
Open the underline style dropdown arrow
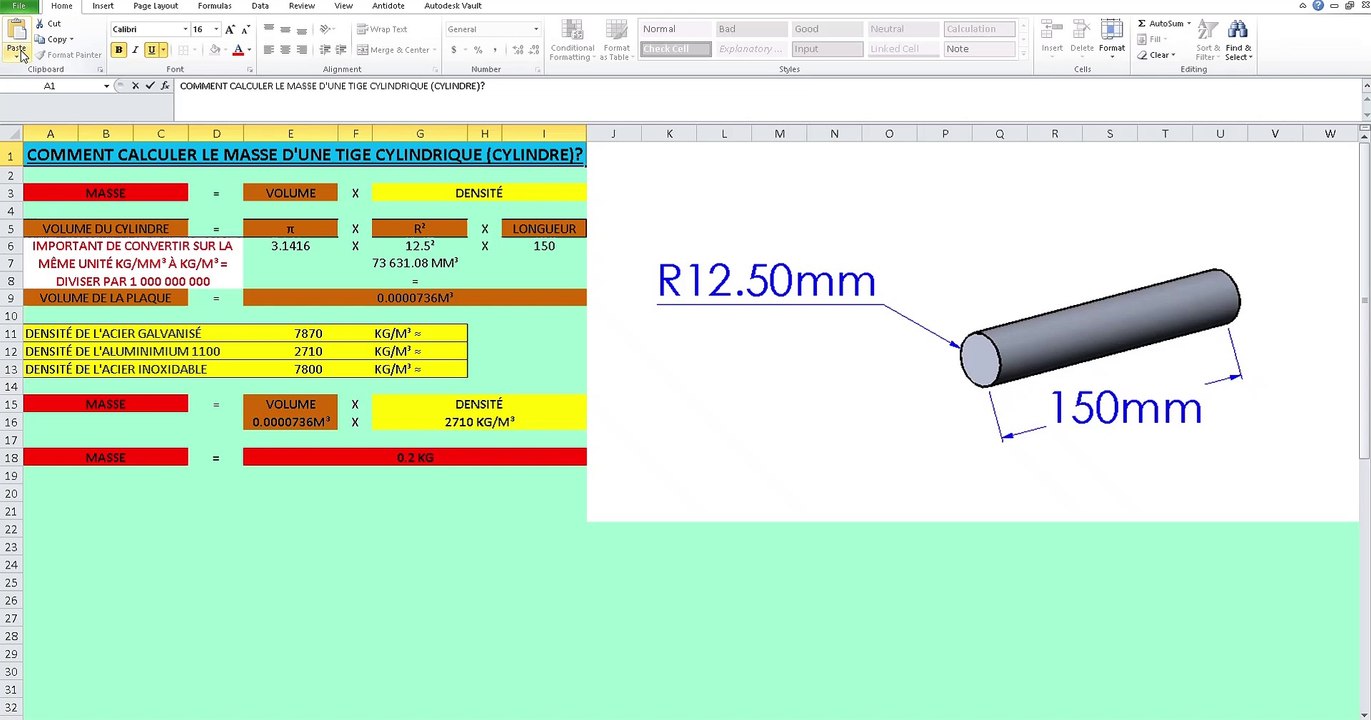click(x=163, y=50)
